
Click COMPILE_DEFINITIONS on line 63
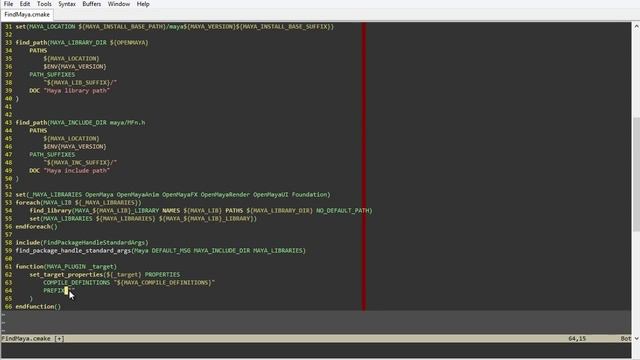(x=77, y=282)
